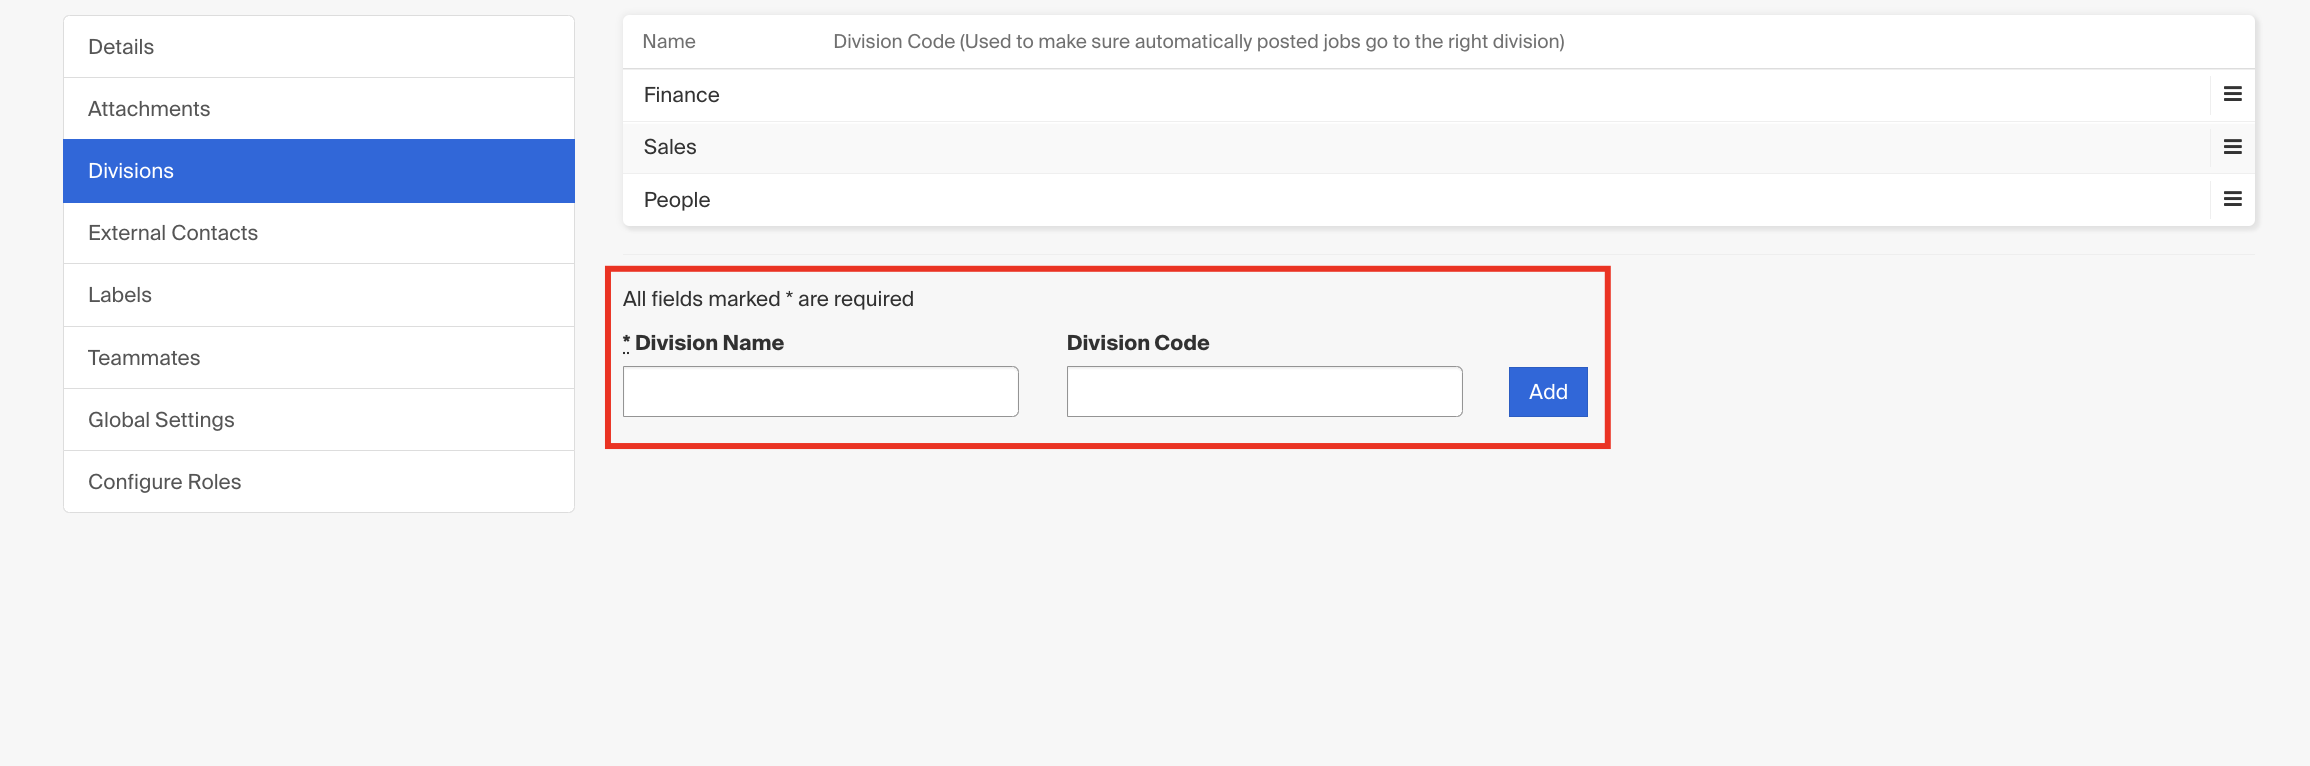Click the People row hamburger handle icon
2310x766 pixels.
pyautogui.click(x=2232, y=199)
